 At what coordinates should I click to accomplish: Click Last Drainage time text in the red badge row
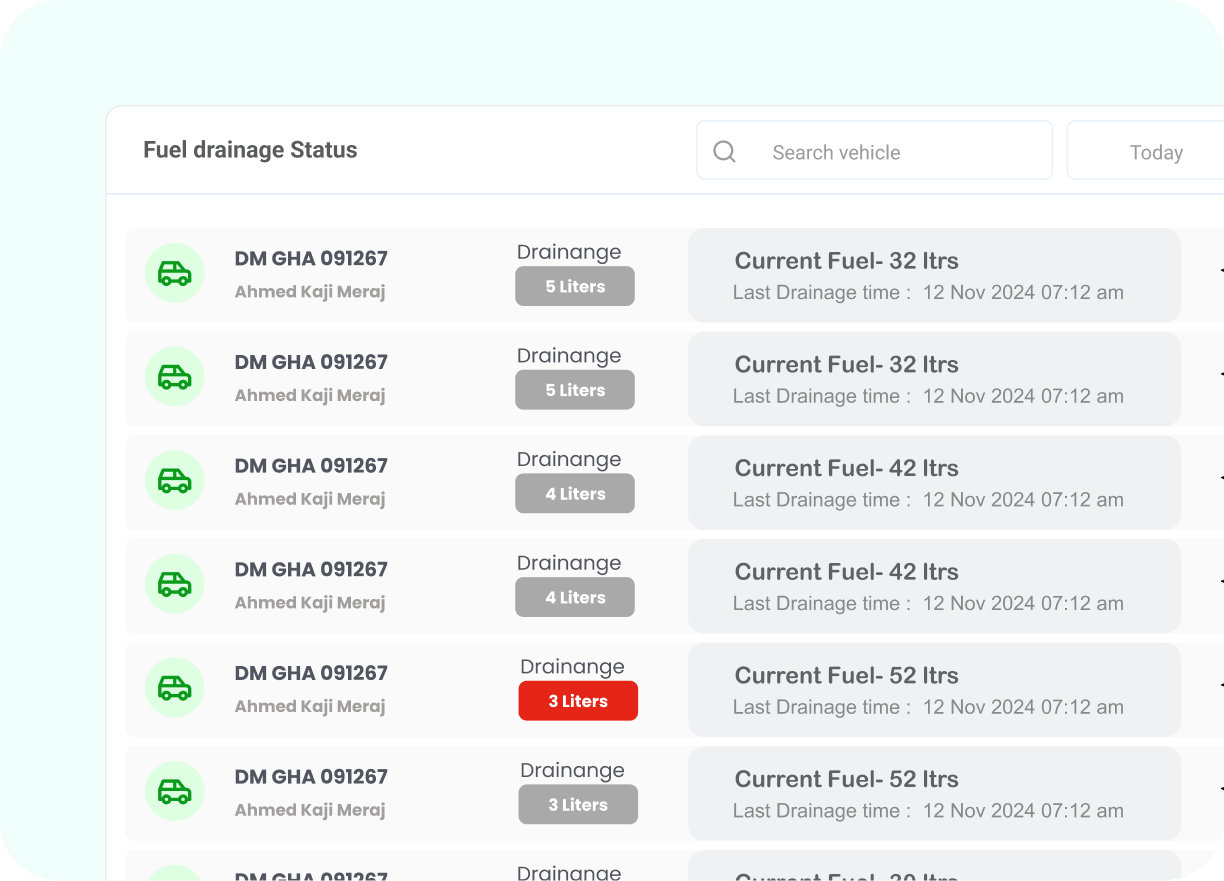(x=928, y=707)
